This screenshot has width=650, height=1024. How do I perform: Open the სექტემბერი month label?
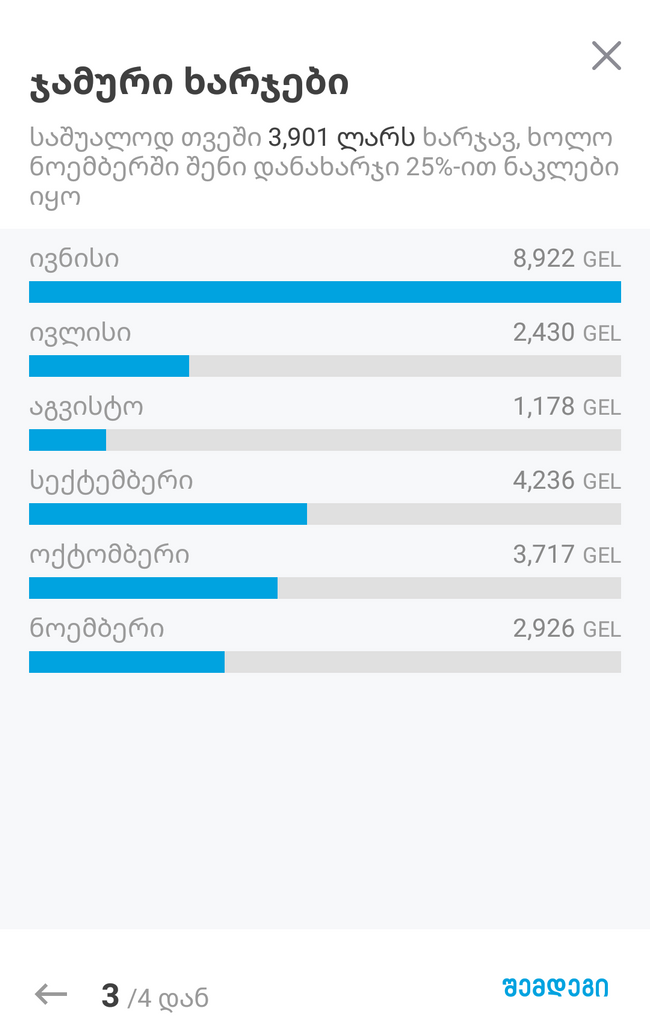pyautogui.click(x=111, y=481)
